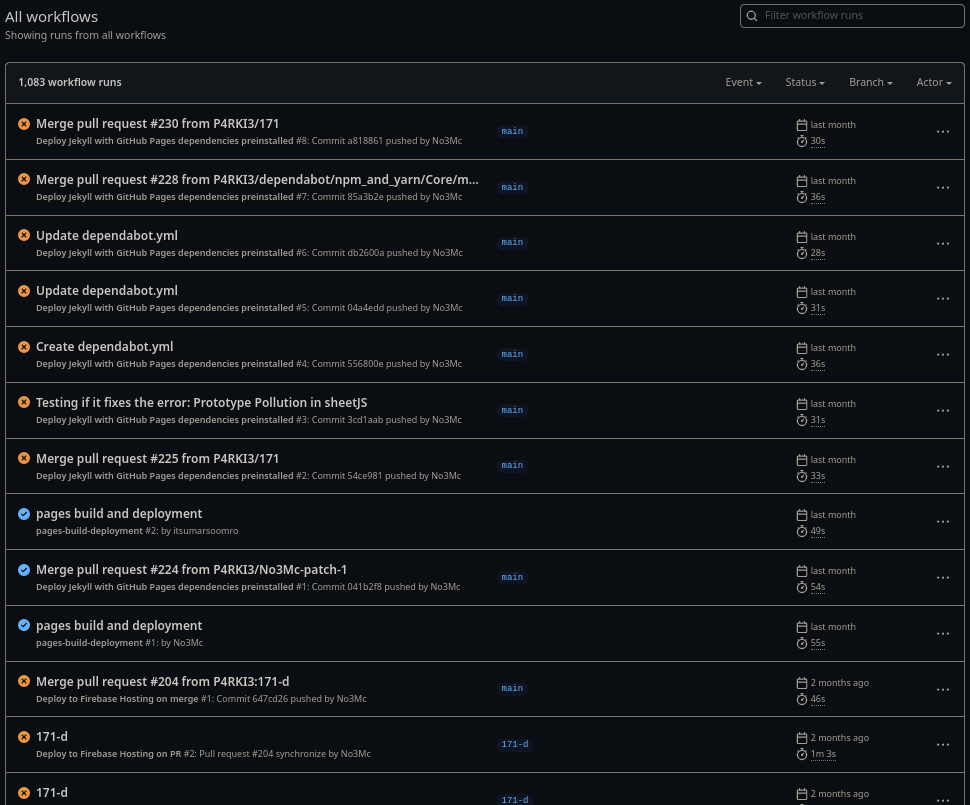
Task: Expand the Branch filter
Action: pyautogui.click(x=870, y=82)
